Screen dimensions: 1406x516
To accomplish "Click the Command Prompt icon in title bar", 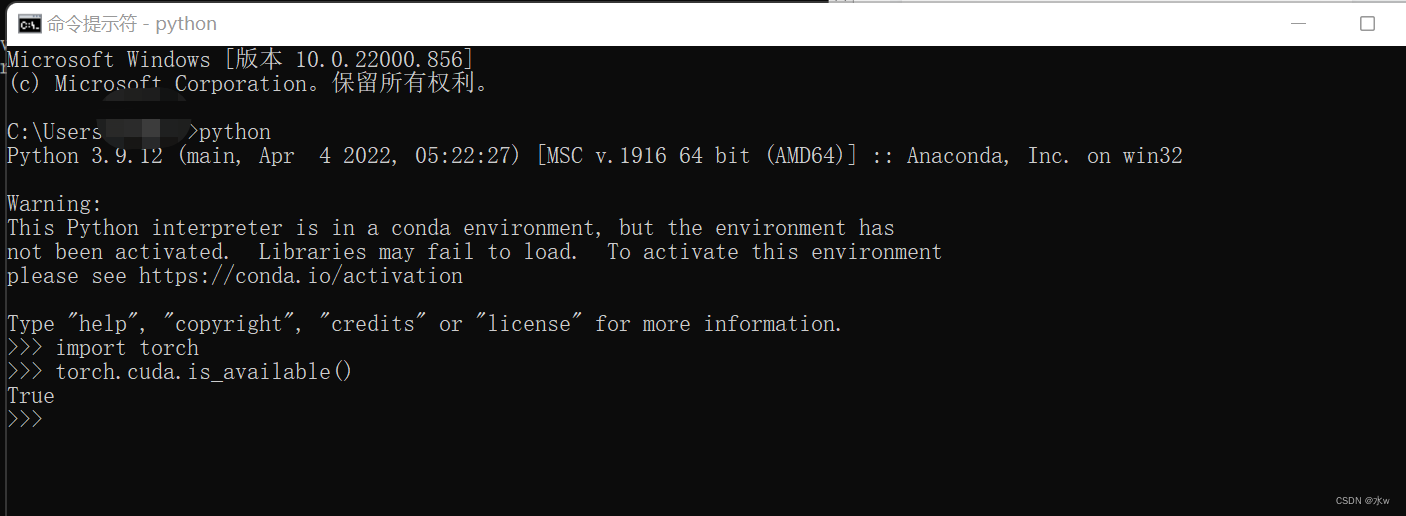I will pyautogui.click(x=30, y=24).
